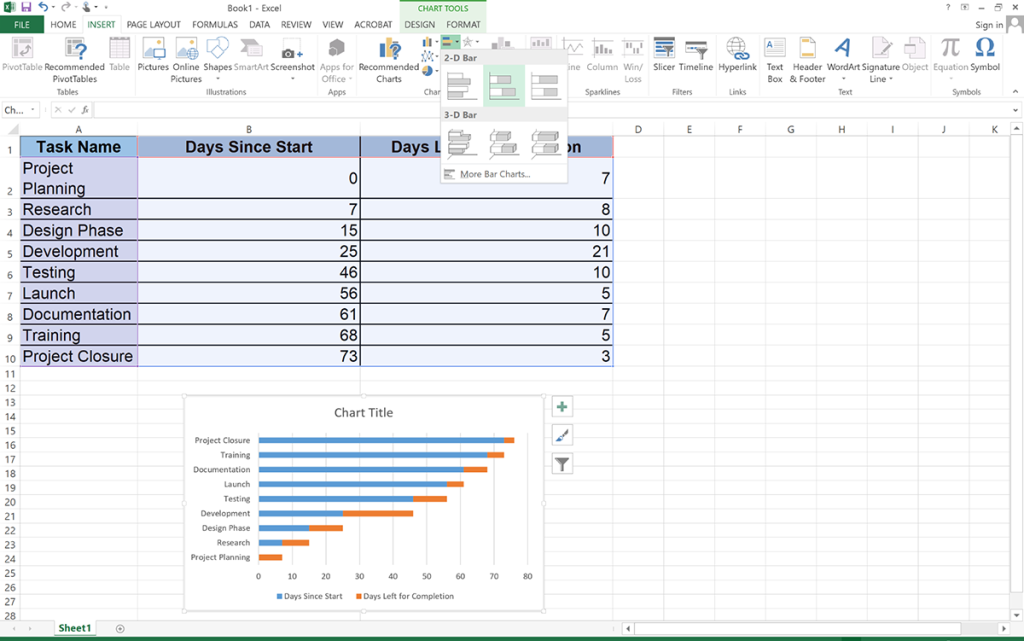Open Chart Styles with the brush button
1024x641 pixels.
pos(562,435)
